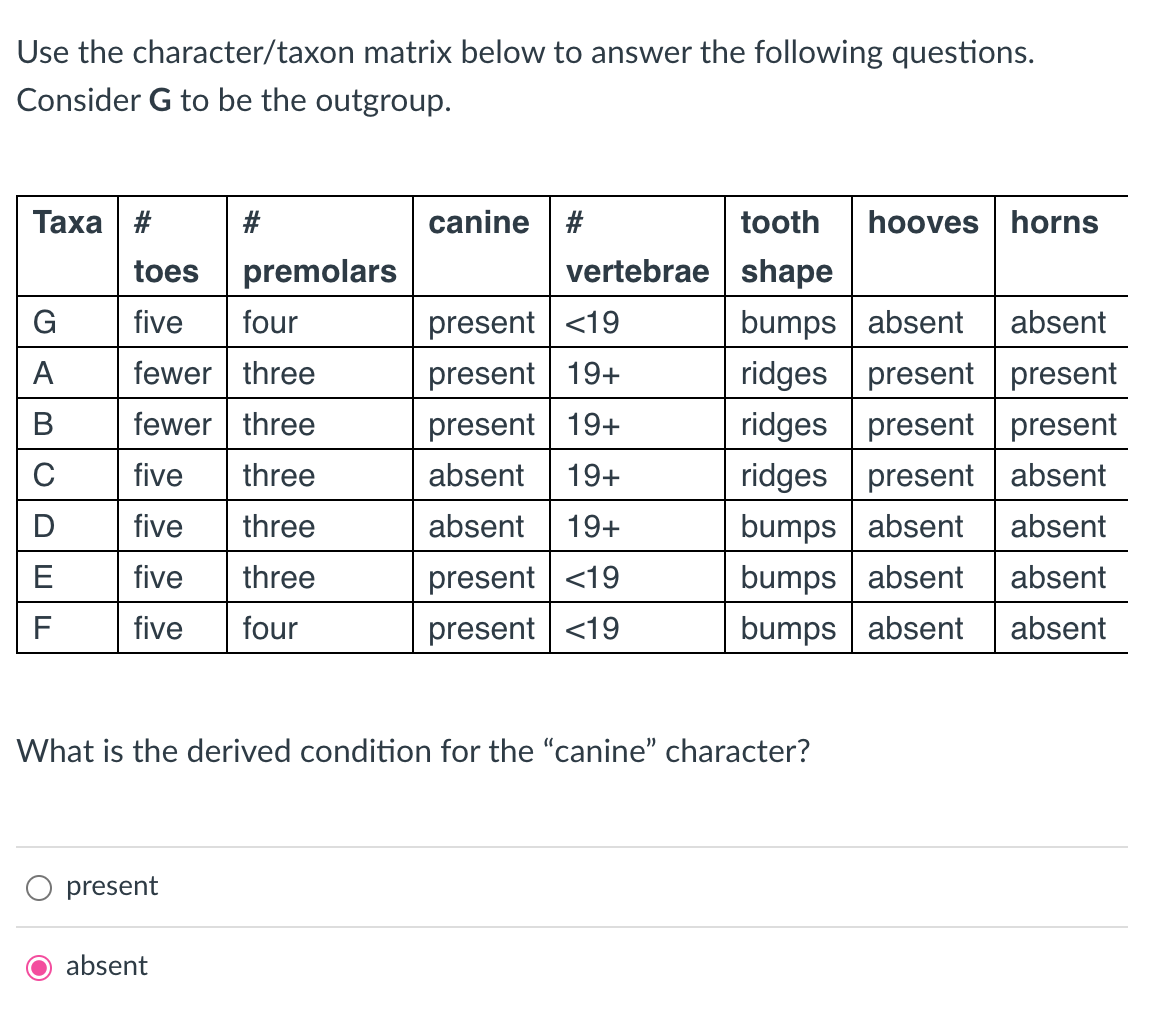This screenshot has height=1016, width=1166.
Task: Click the "ridges" cell in row C
Action: click(x=785, y=475)
